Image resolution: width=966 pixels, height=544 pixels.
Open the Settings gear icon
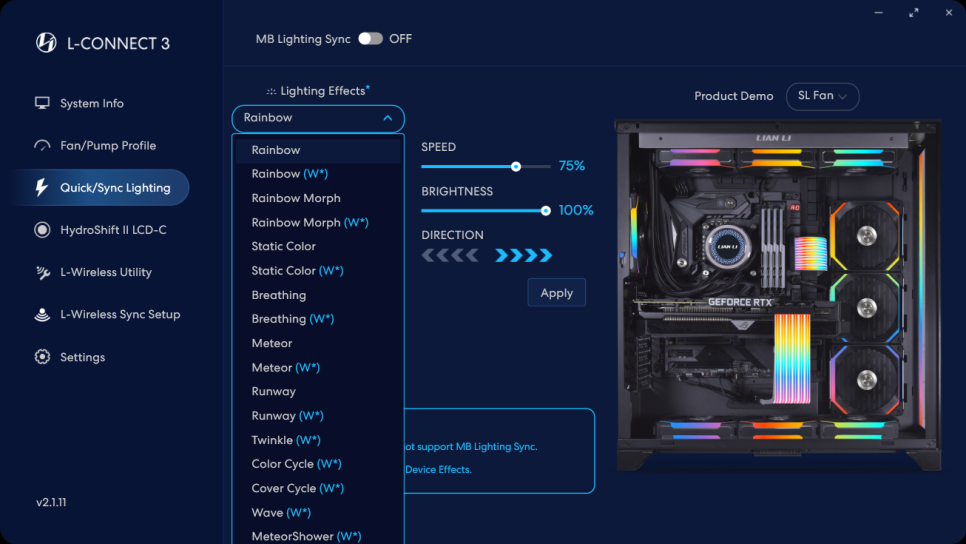point(42,357)
